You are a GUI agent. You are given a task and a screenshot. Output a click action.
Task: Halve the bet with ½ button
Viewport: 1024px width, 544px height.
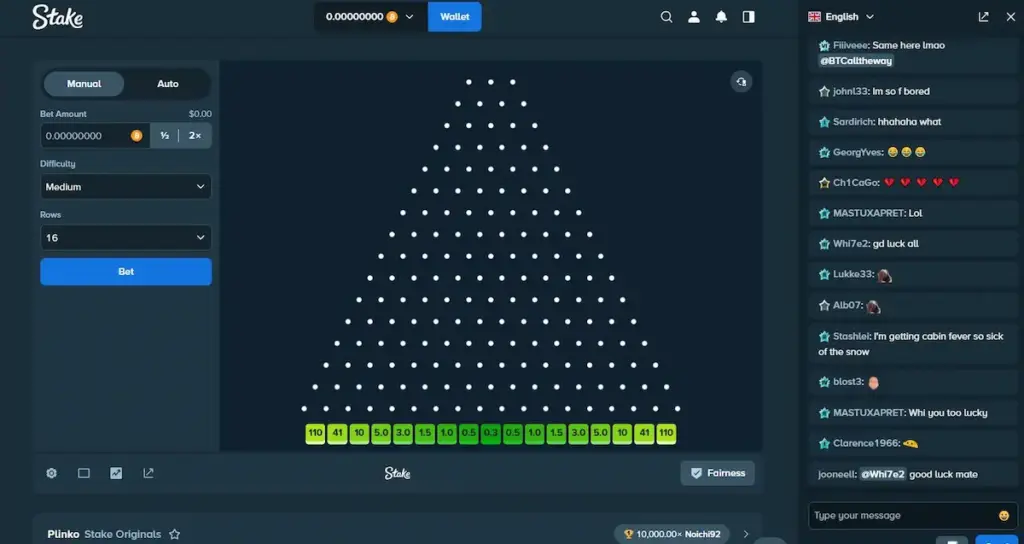pos(165,136)
